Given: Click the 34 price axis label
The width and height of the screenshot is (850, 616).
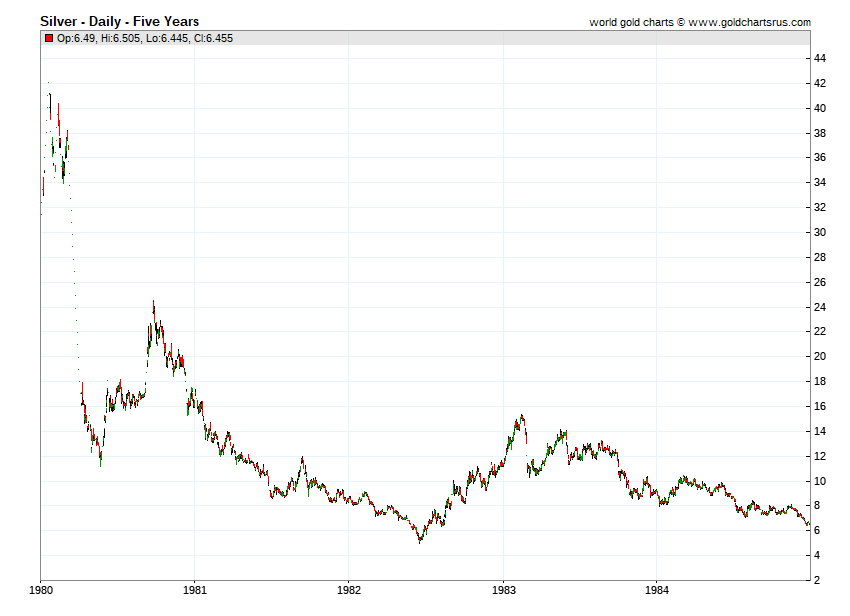Looking at the screenshot, I should pyautogui.click(x=820, y=182).
